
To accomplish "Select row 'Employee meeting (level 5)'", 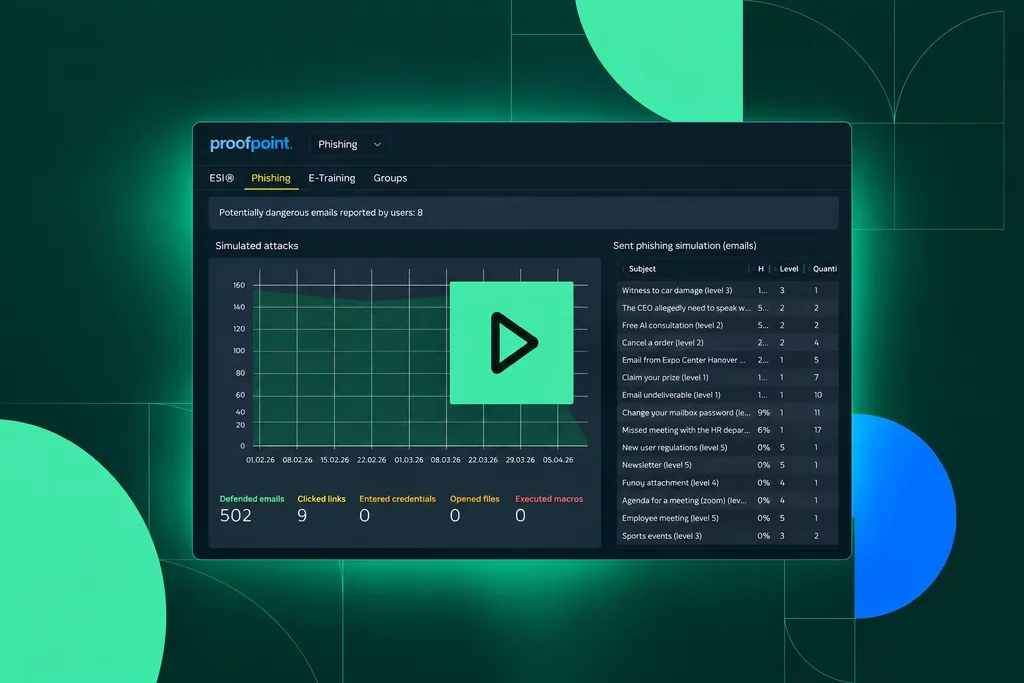I will 728,518.
